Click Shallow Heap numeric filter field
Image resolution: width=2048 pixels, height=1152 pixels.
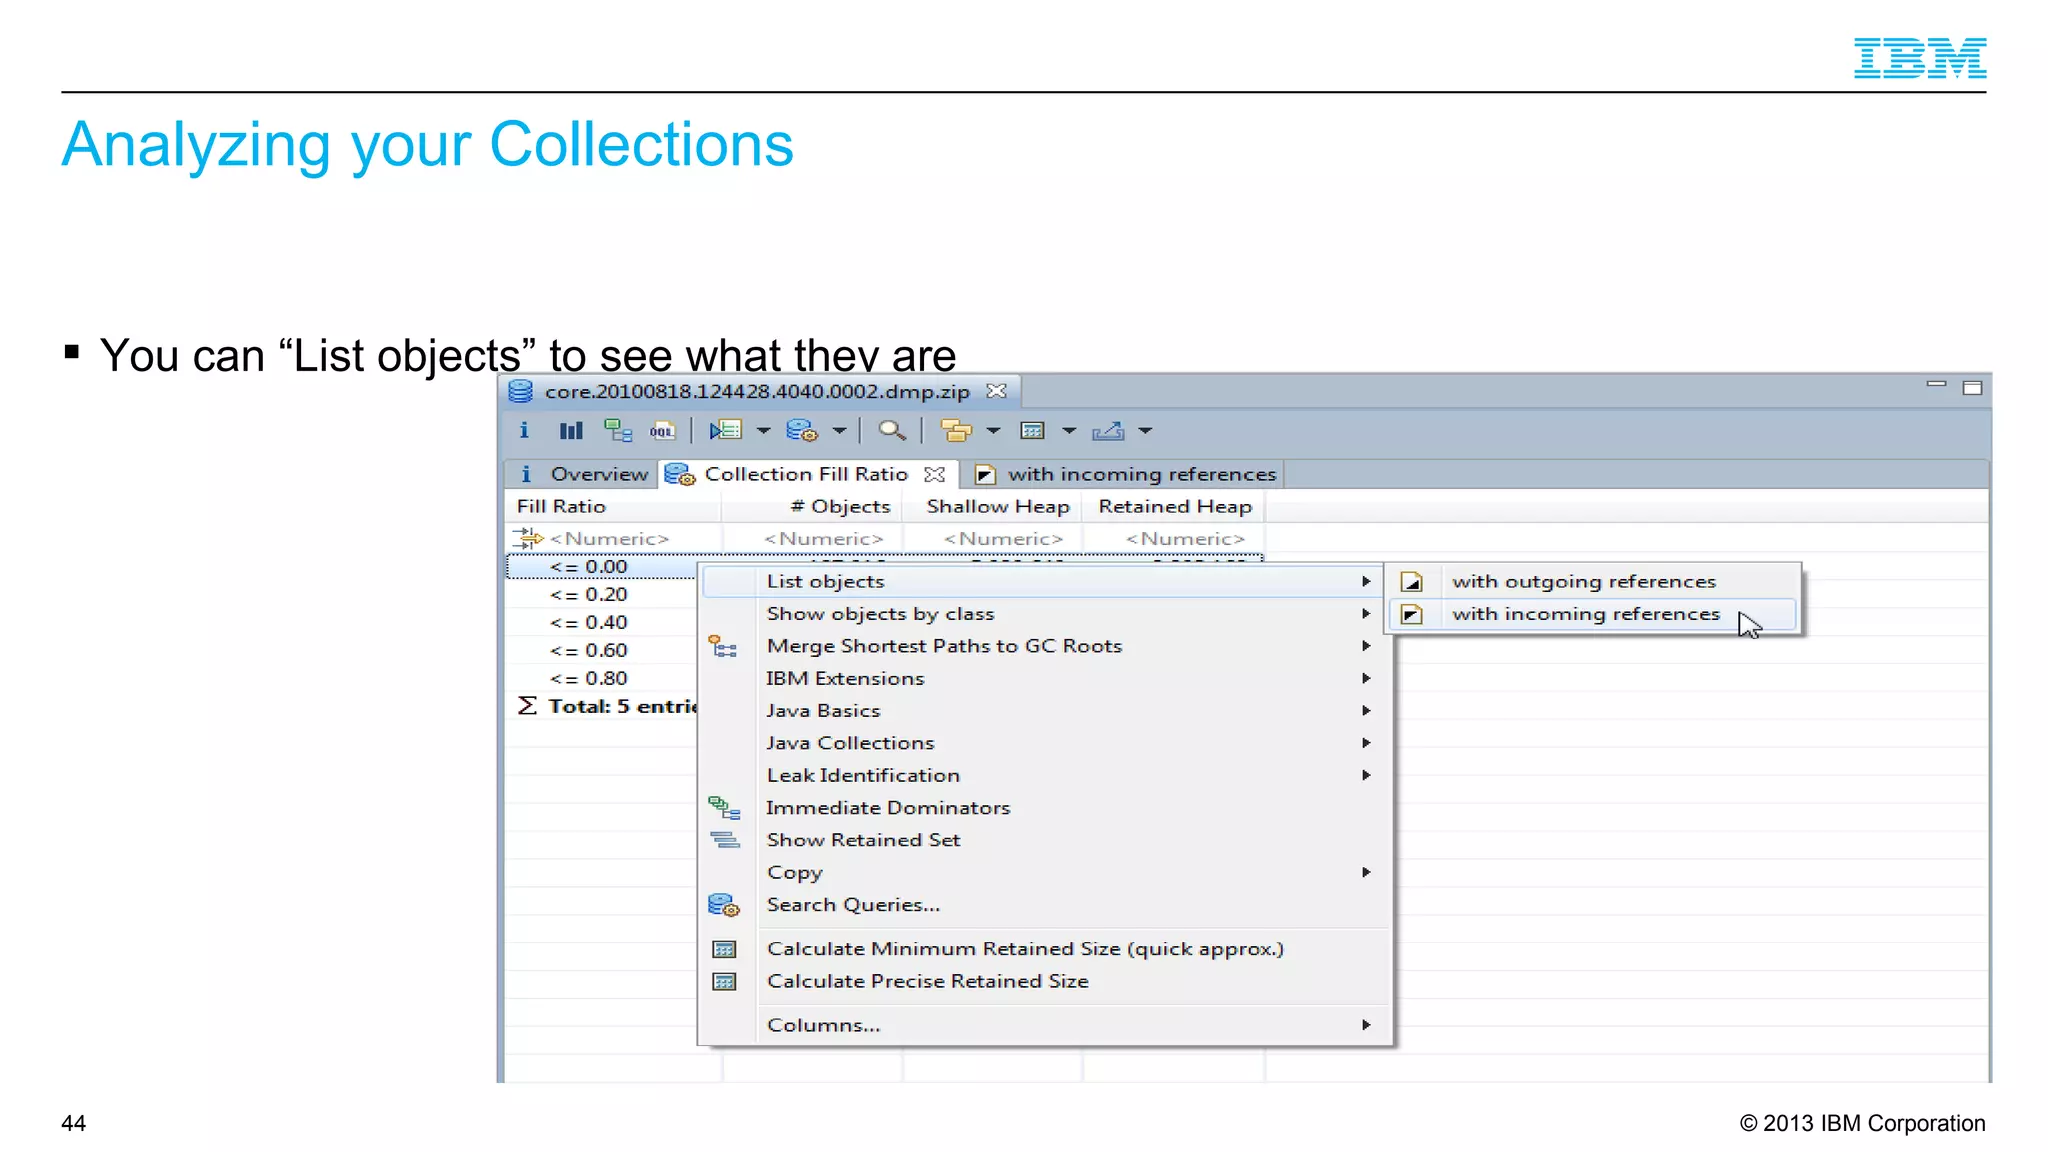pyautogui.click(x=993, y=538)
